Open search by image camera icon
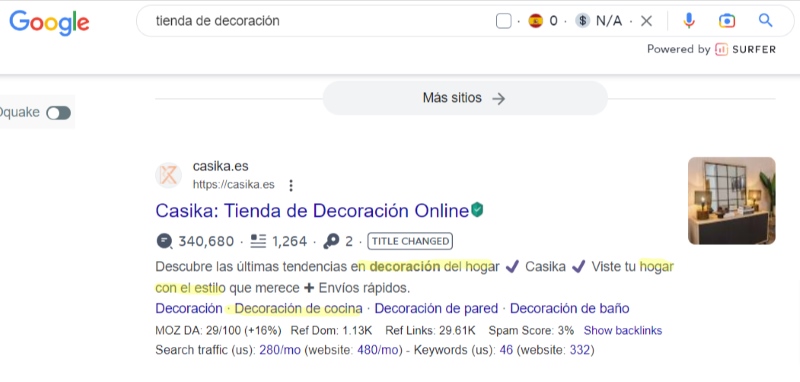This screenshot has height=382, width=800. [727, 21]
